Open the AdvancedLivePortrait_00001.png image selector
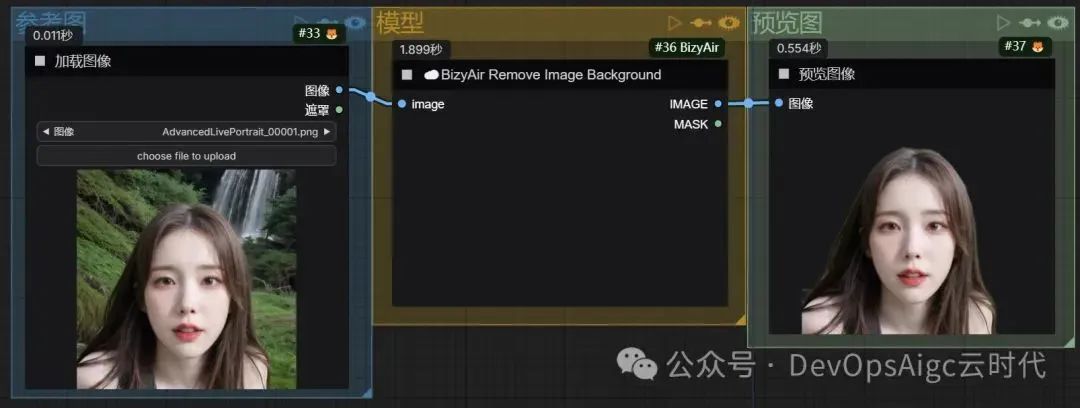Screen dimensions: 1080x408 coord(186,132)
